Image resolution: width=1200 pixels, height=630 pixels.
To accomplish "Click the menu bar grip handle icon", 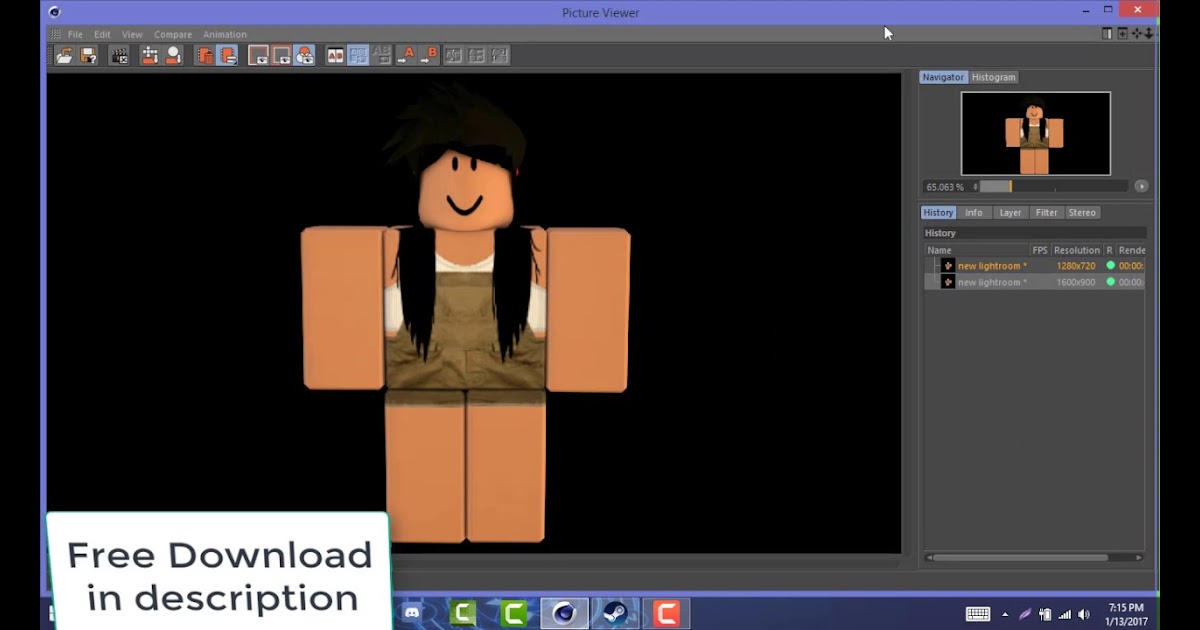I will coord(55,34).
